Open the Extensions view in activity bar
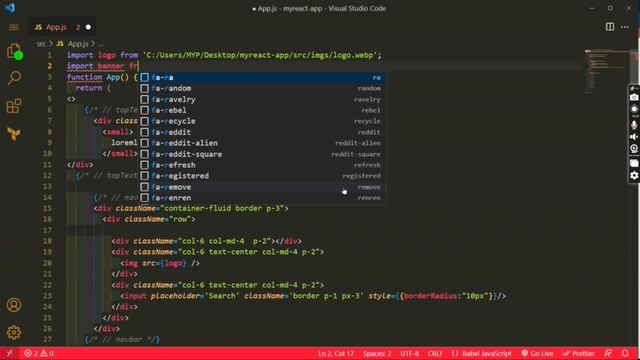The width and height of the screenshot is (640, 360). click(14, 106)
